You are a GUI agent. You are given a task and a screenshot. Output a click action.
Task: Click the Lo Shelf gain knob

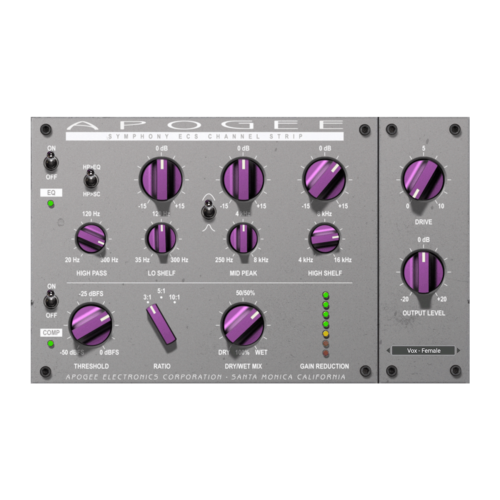click(162, 179)
